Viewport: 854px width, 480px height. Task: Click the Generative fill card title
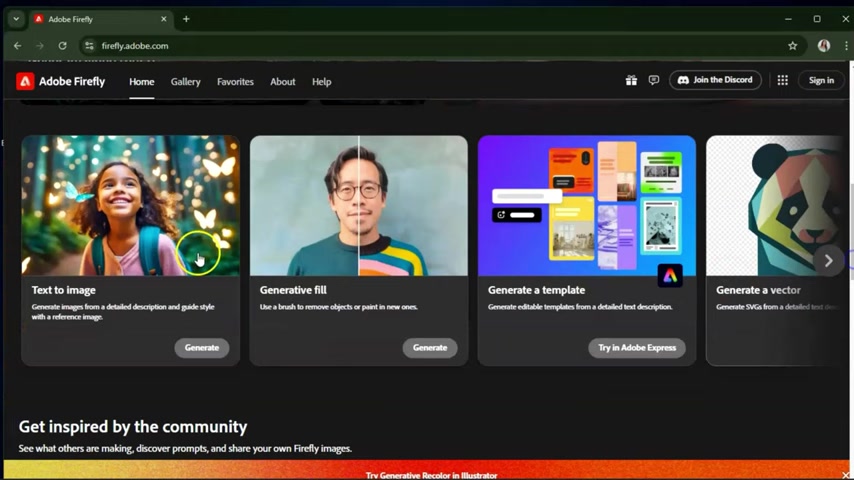(293, 290)
